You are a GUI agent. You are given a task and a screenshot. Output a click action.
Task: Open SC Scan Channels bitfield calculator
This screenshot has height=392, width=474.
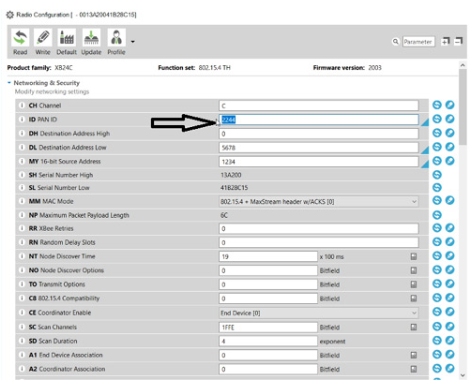414,327
